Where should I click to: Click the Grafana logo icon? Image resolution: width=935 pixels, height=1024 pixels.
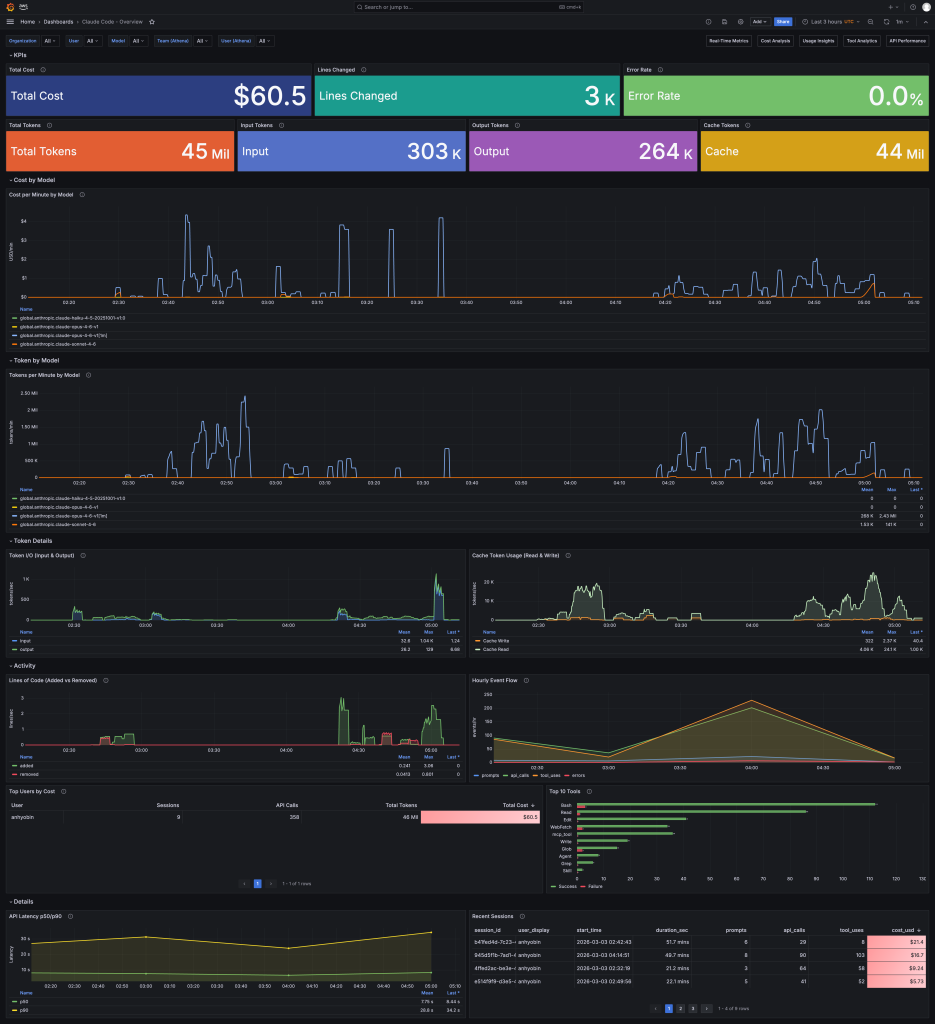pyautogui.click(x=10, y=7)
